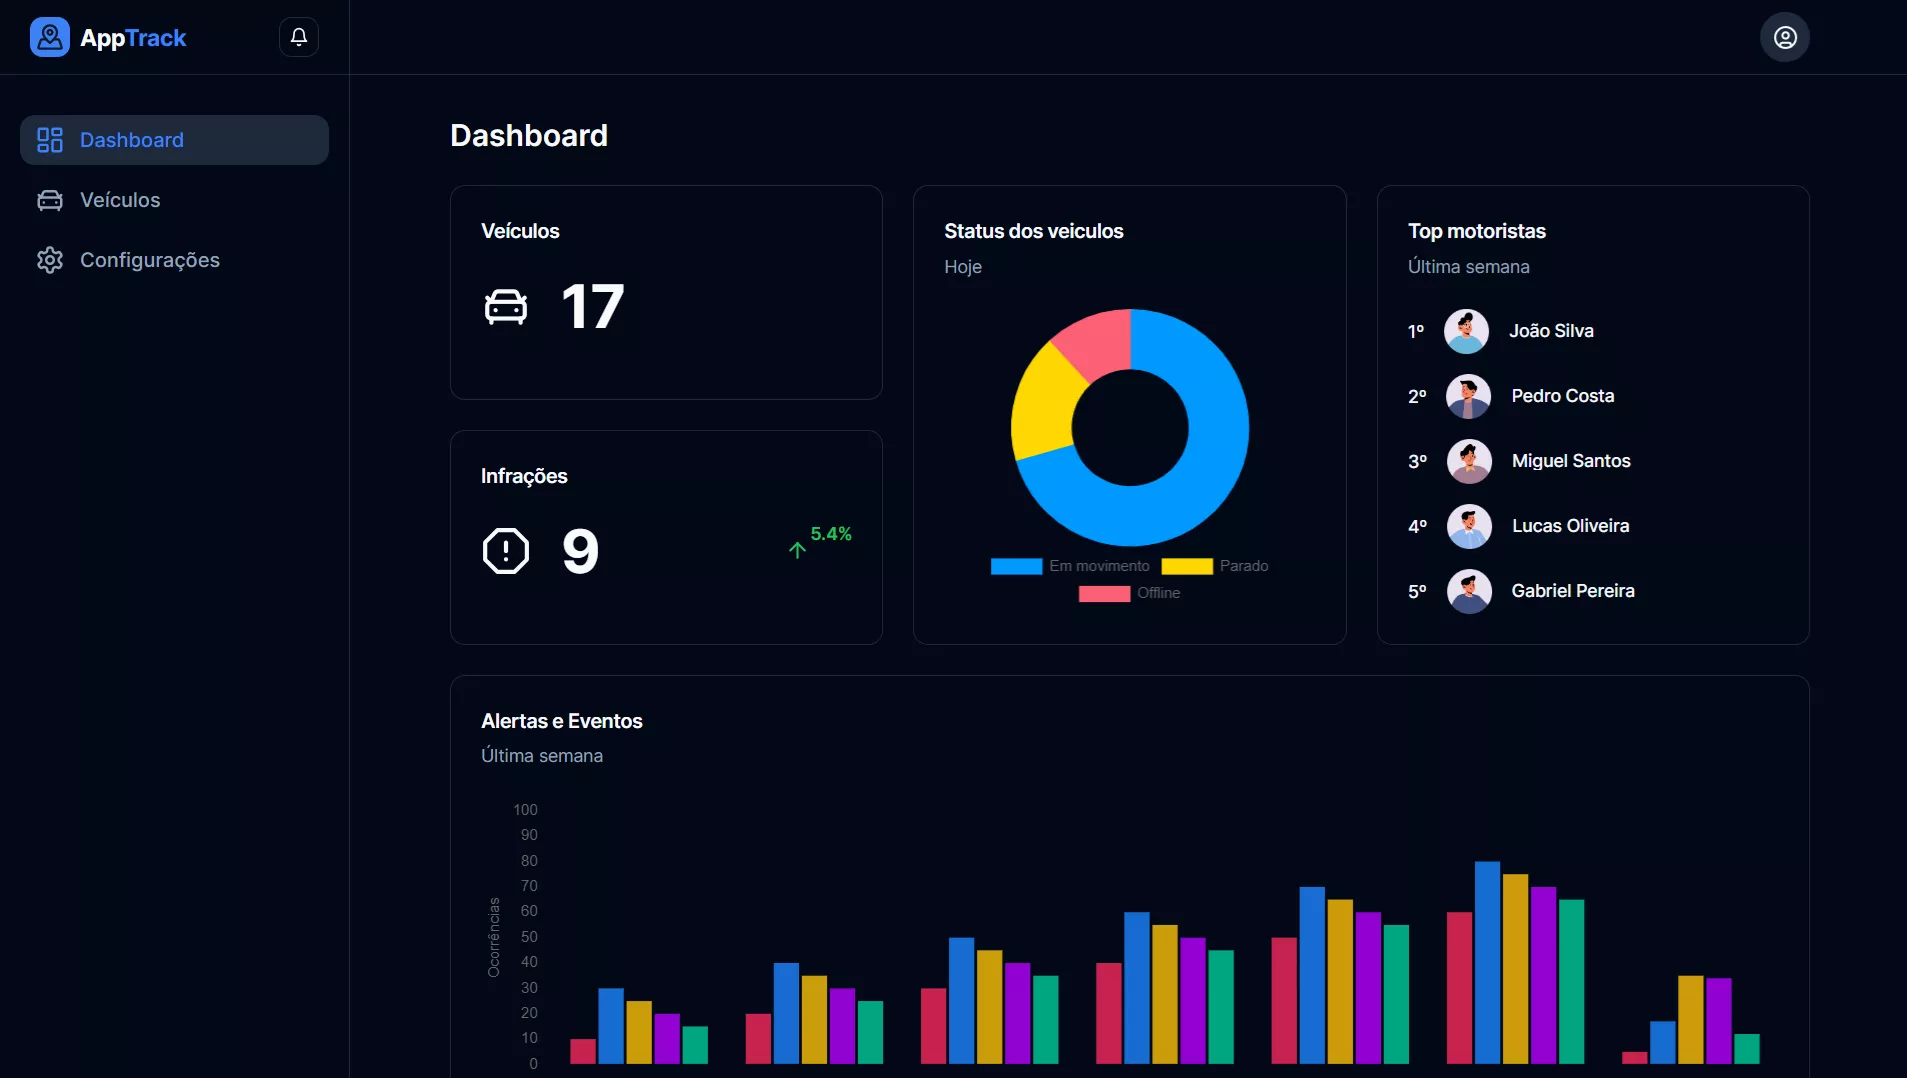The image size is (1907, 1078).
Task: Click Pedro Costa's avatar
Action: (1468, 396)
